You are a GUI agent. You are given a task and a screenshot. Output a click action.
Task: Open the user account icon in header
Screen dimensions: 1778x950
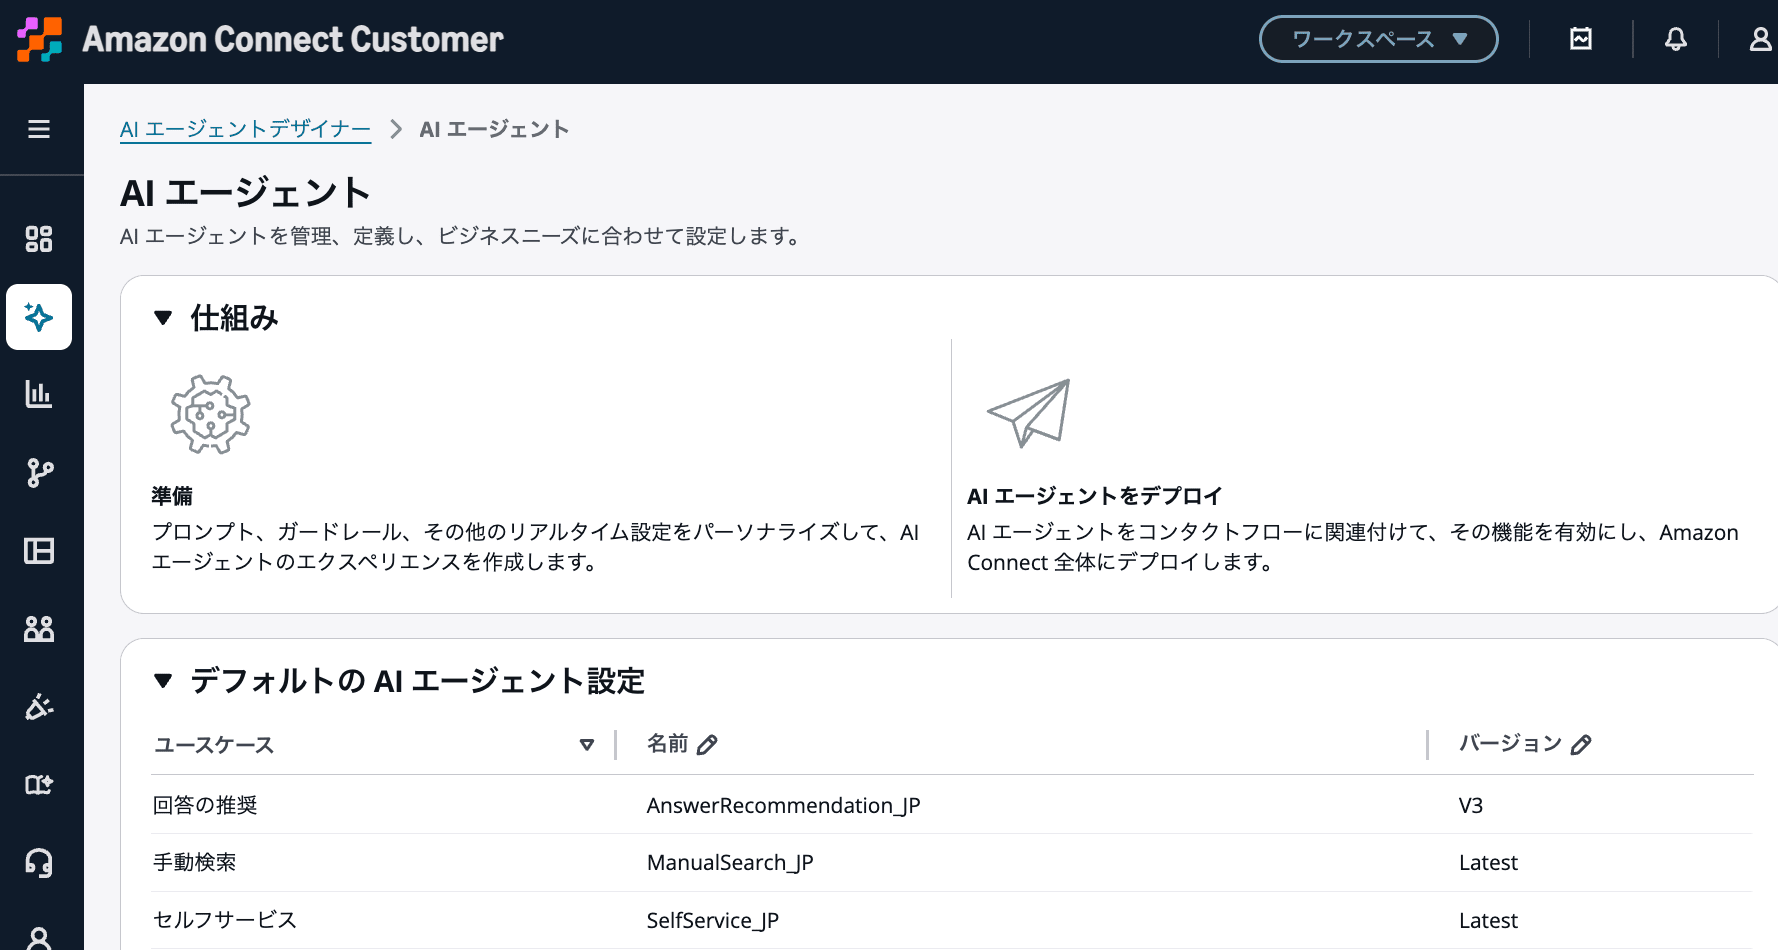point(1760,39)
